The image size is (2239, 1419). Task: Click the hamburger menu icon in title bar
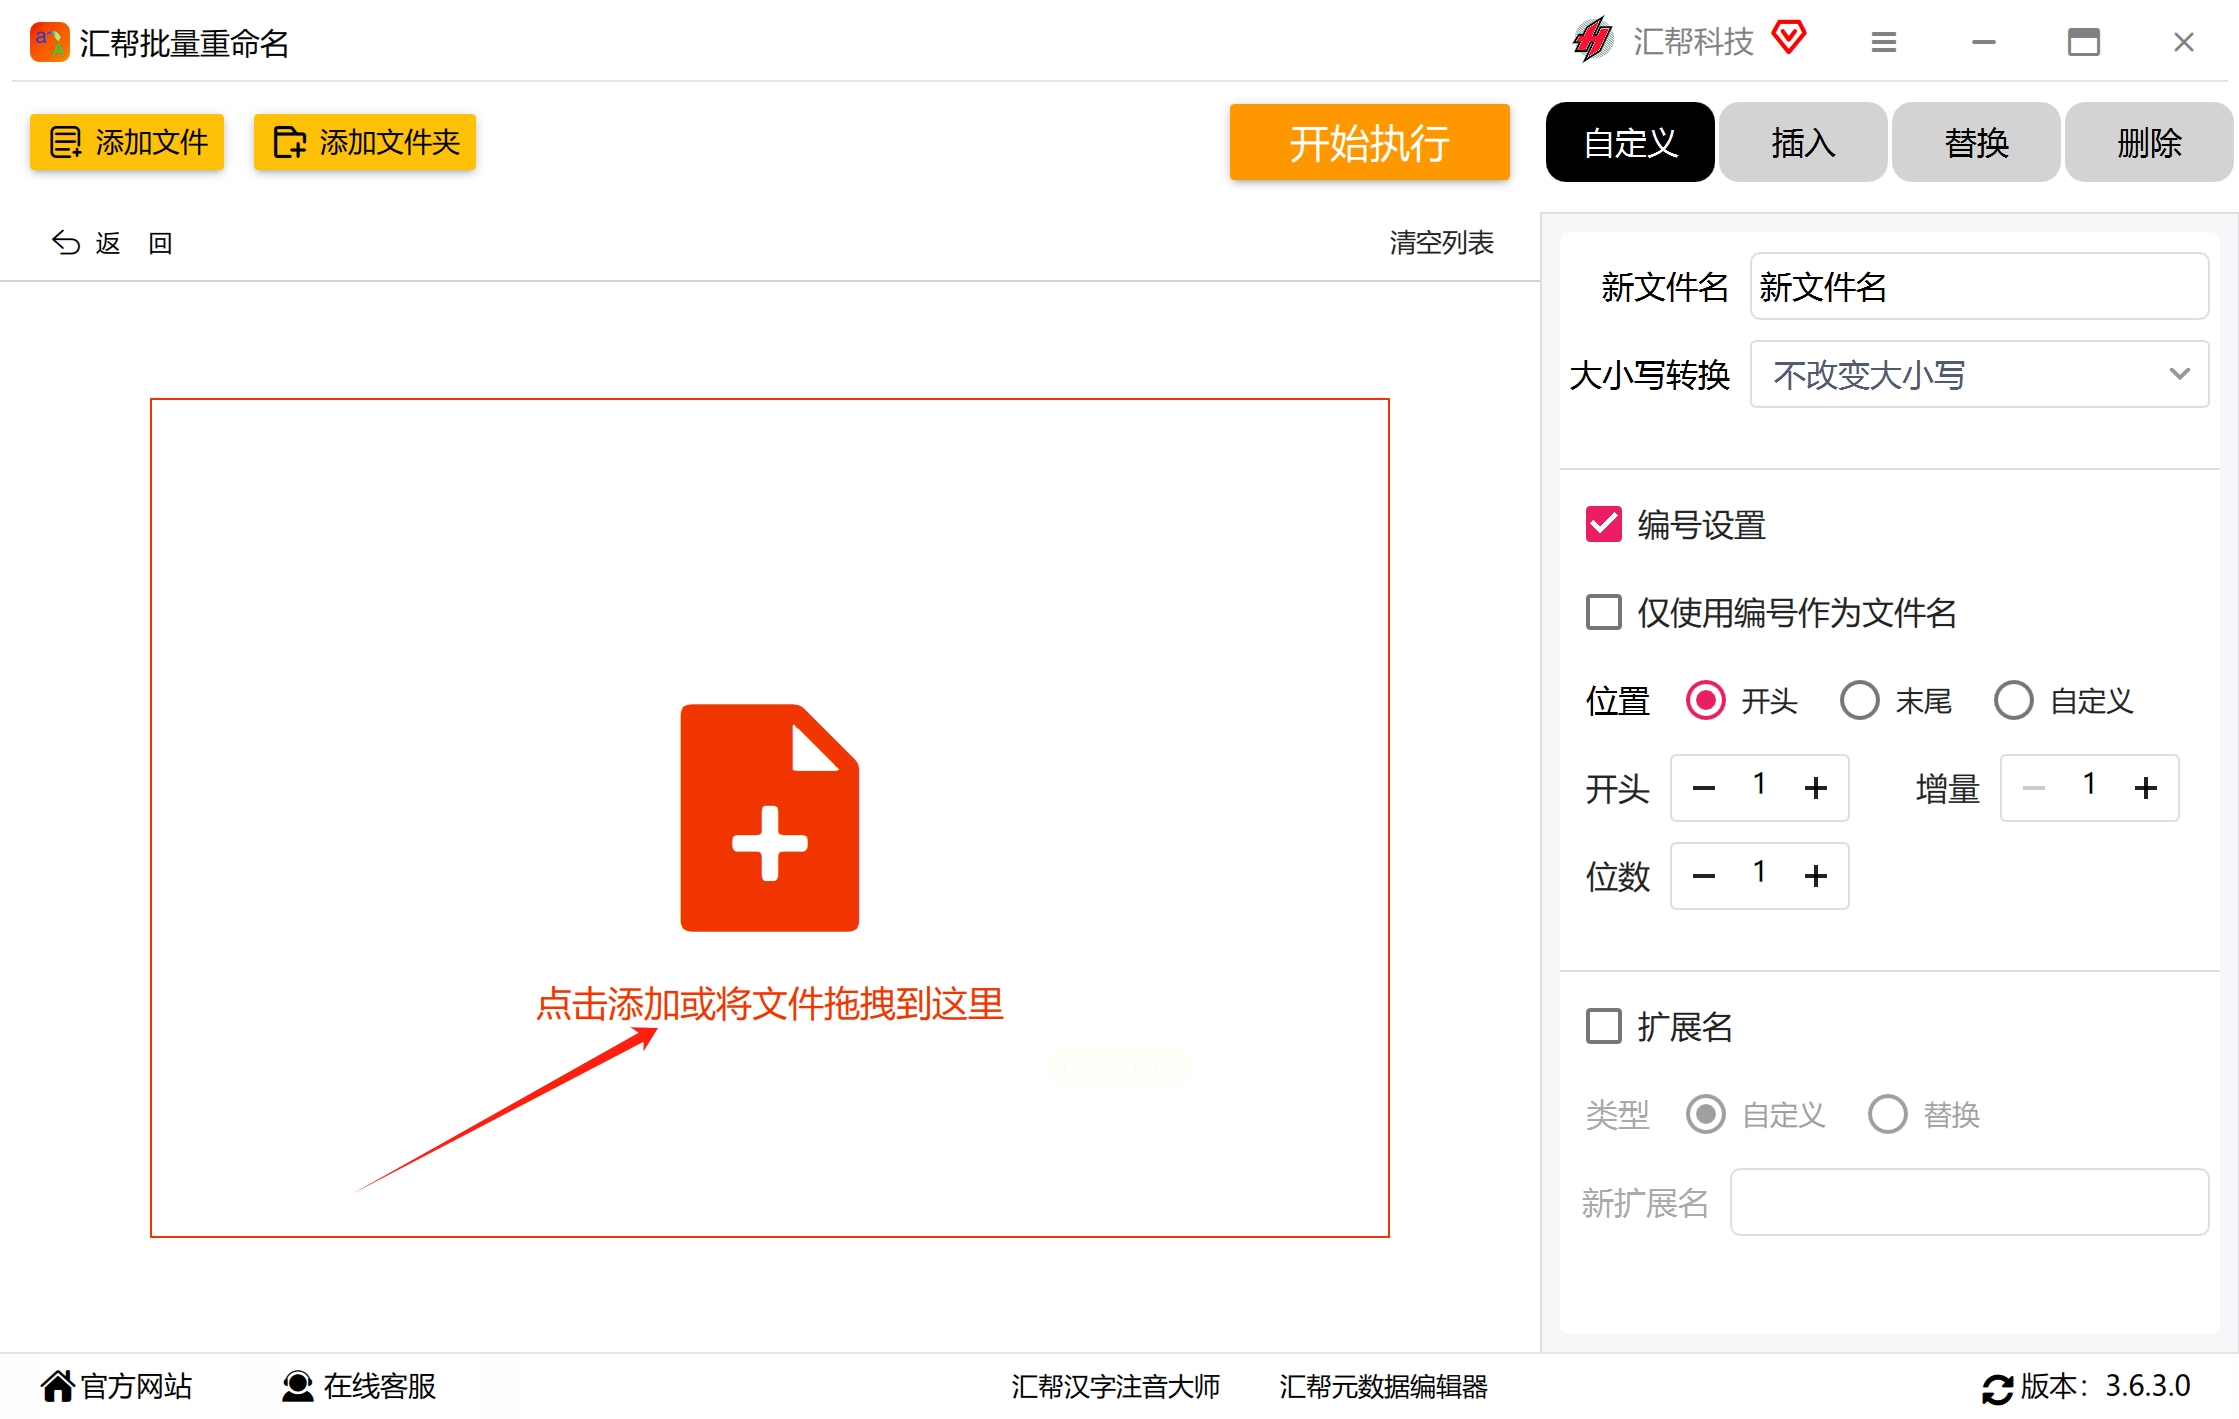[x=1883, y=42]
